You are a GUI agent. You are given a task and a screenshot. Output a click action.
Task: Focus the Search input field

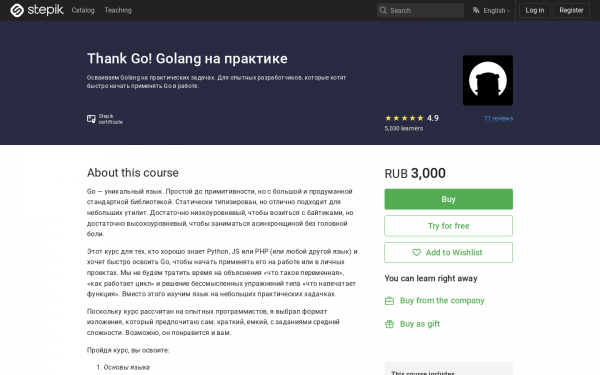pos(420,10)
